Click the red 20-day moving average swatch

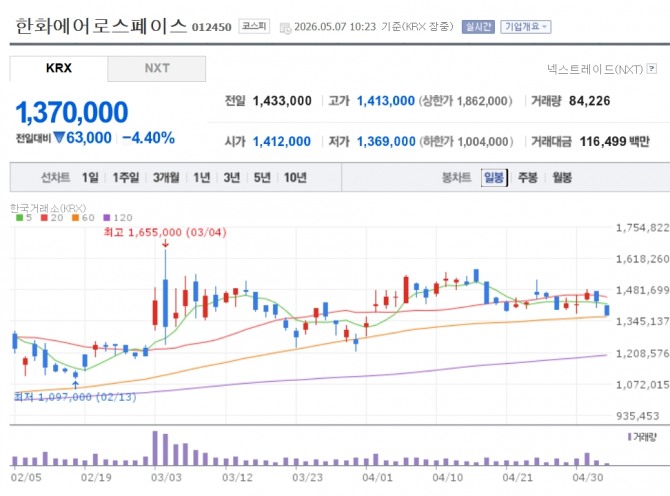click(x=44, y=217)
